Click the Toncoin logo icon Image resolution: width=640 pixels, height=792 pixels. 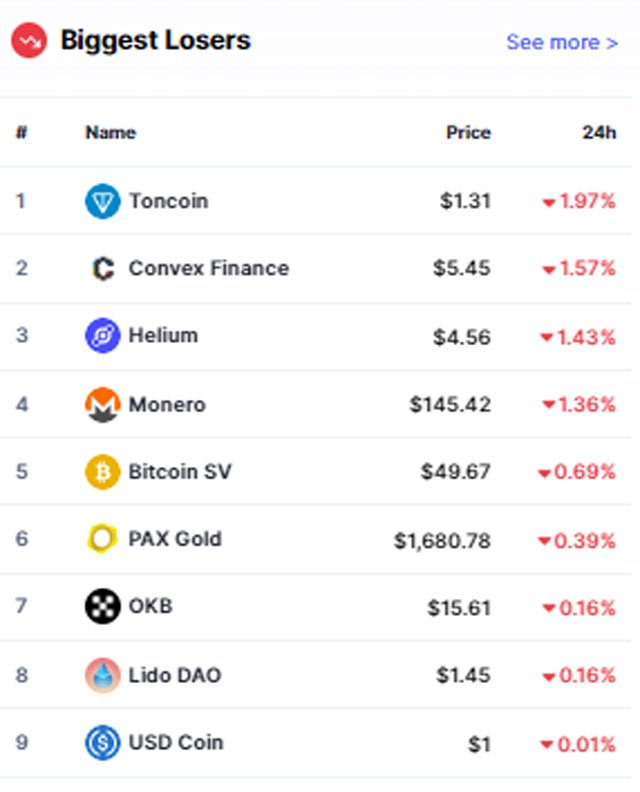pyautogui.click(x=103, y=201)
